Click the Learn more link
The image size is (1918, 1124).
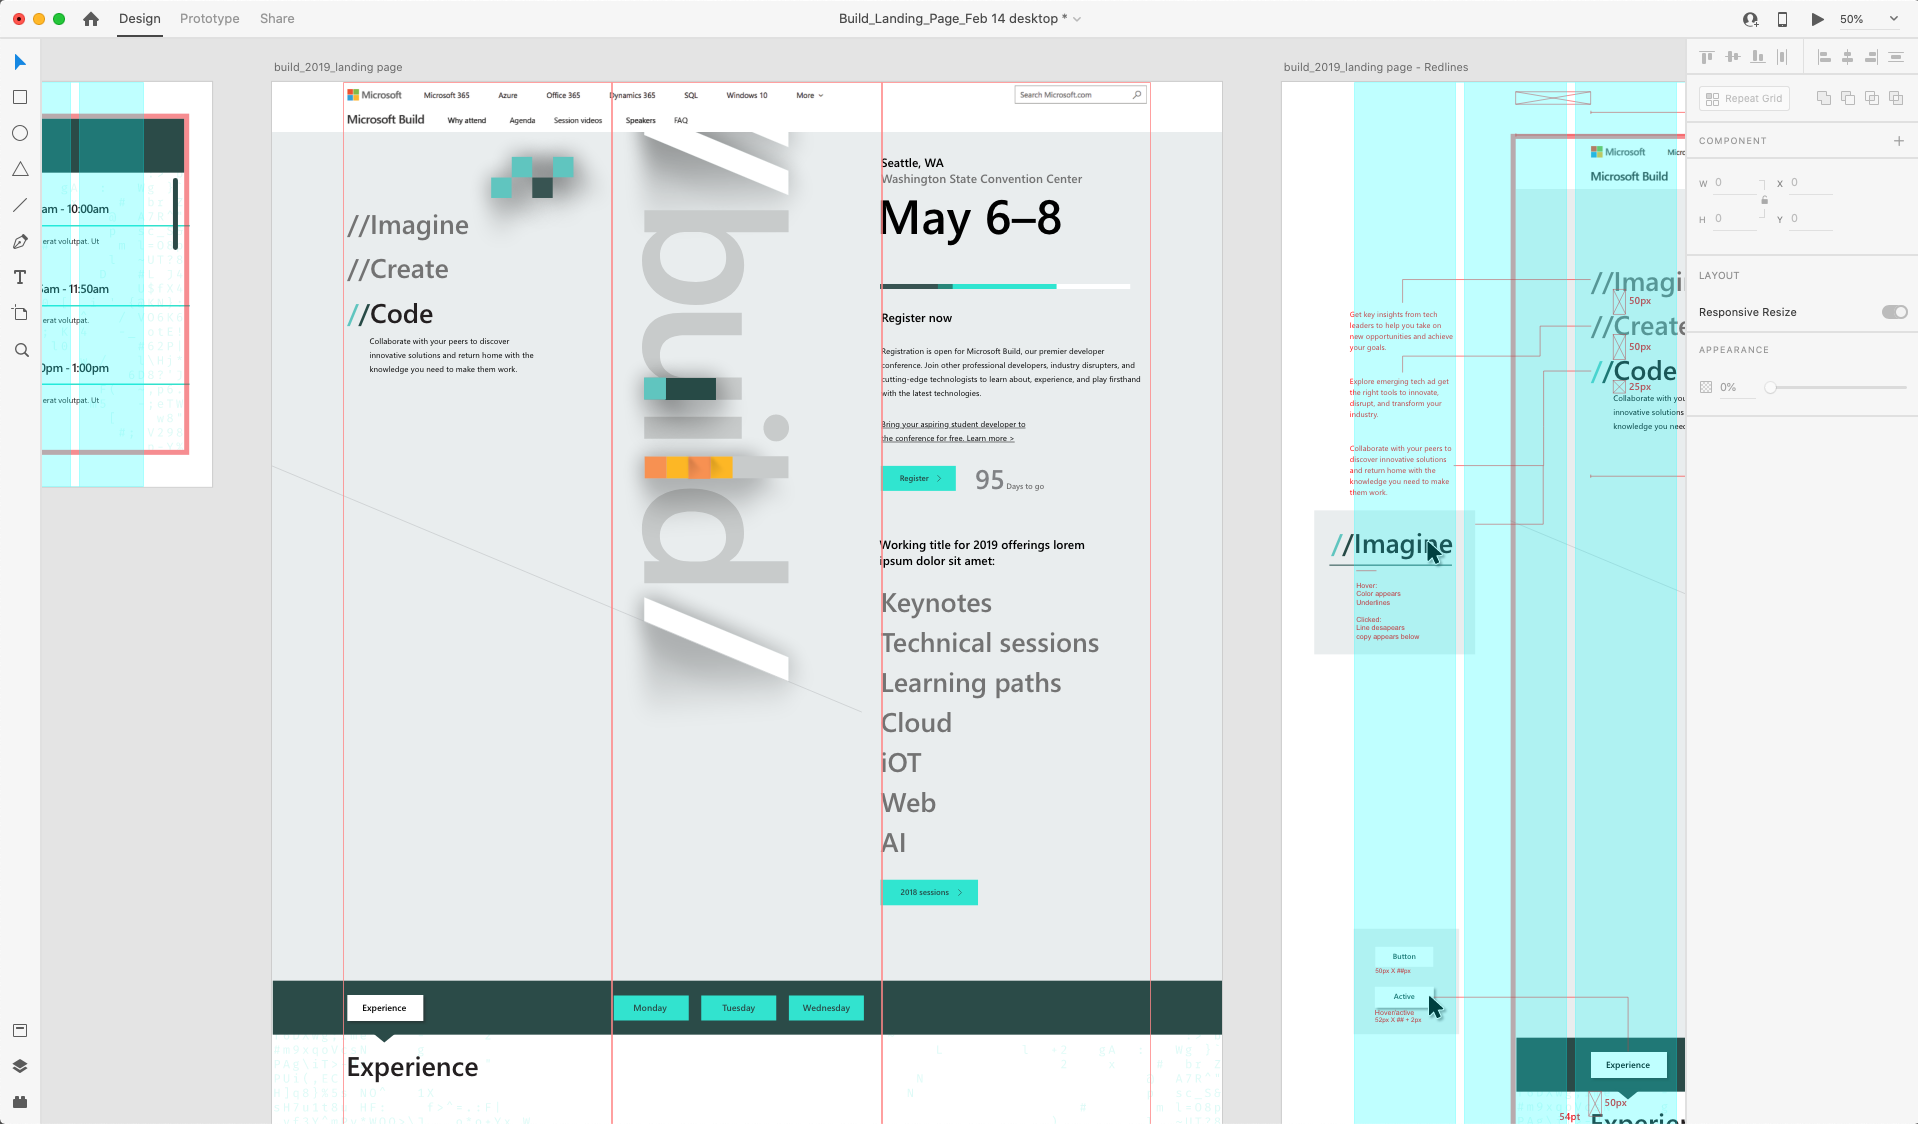(x=990, y=438)
